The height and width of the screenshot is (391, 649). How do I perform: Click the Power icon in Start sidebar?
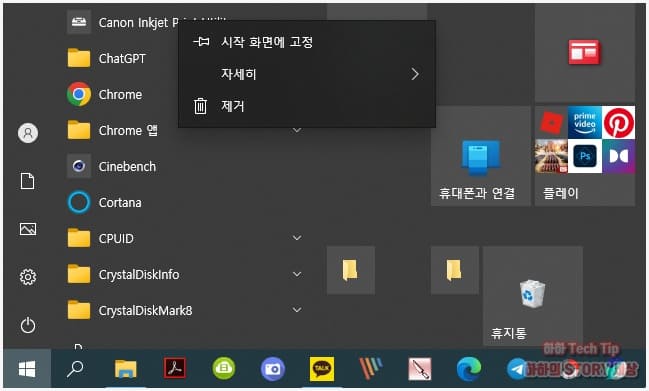click(x=28, y=325)
